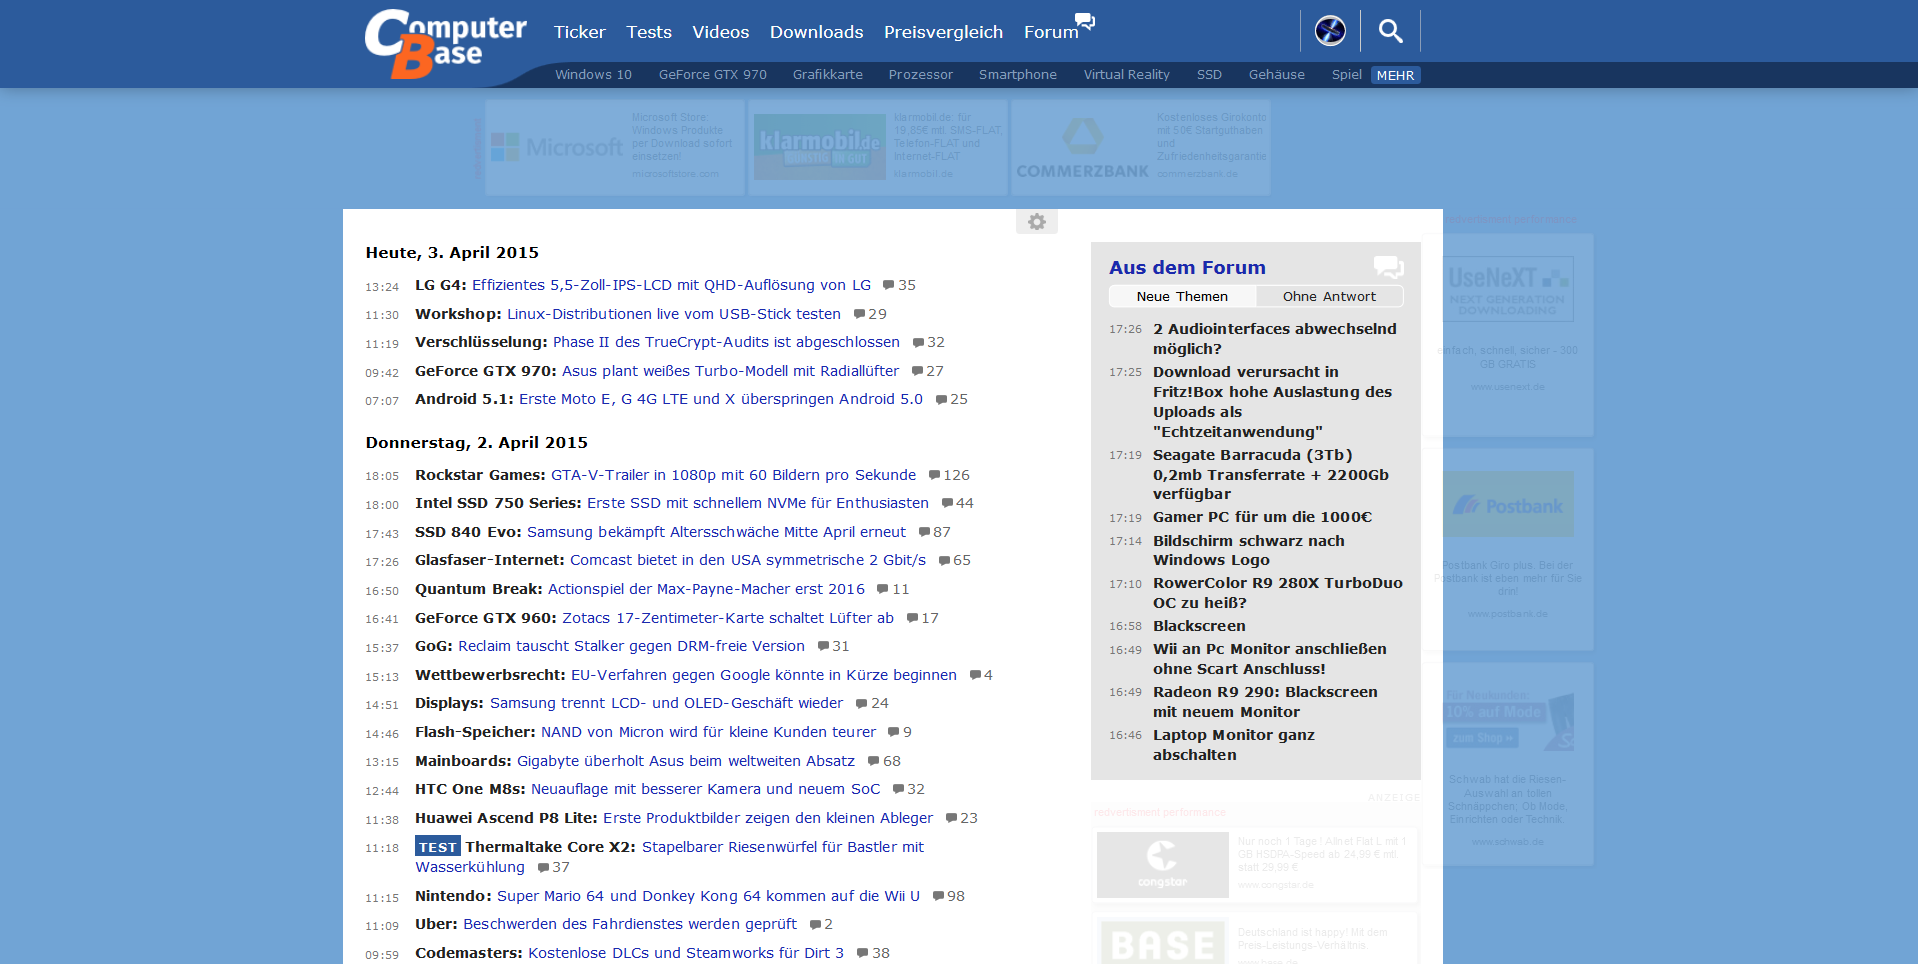Open the SSD topic in subnavigation
Screen dimensions: 1918x964
(x=1209, y=75)
